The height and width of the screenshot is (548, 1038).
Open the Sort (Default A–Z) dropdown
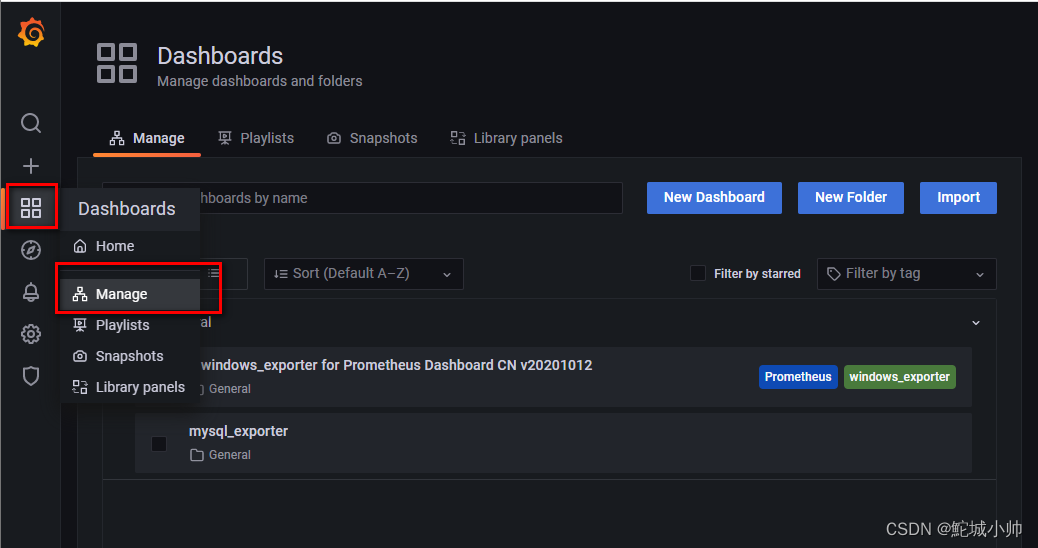363,274
